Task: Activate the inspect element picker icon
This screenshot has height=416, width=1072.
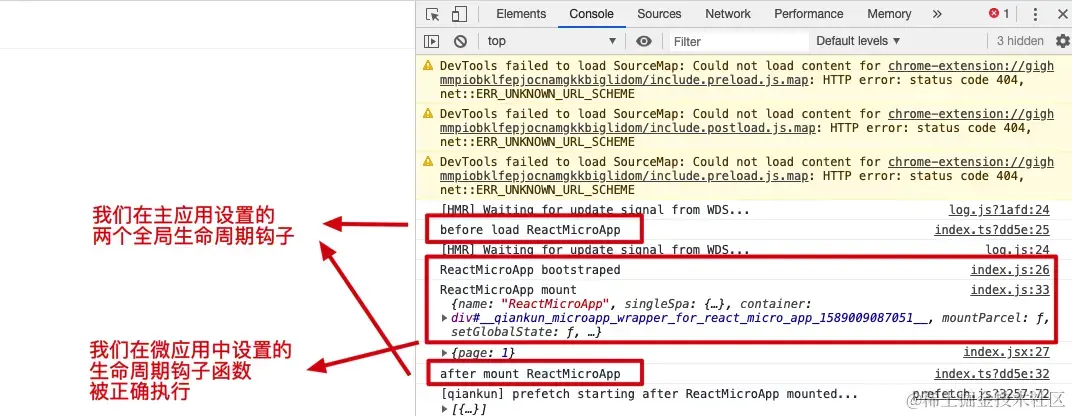Action: [432, 14]
